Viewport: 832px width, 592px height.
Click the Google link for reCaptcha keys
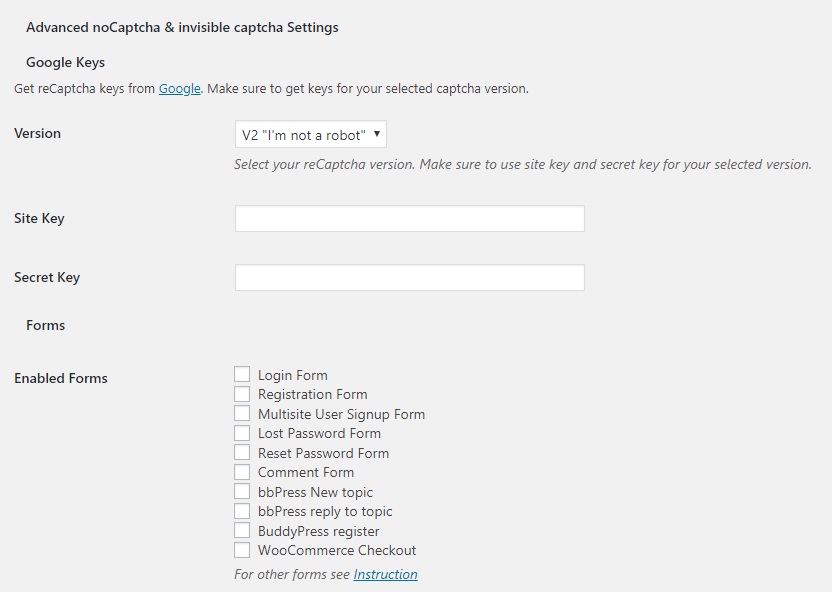click(179, 89)
